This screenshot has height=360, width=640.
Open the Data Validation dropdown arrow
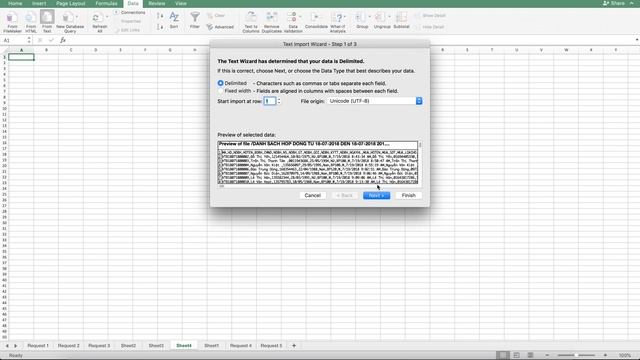pos(300,17)
